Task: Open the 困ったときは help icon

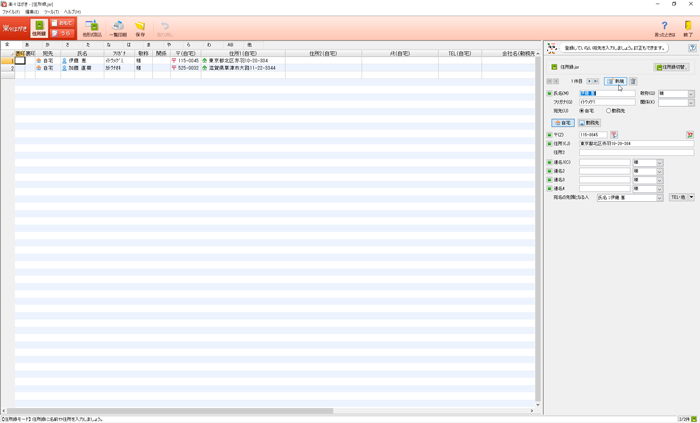Action: (x=664, y=28)
